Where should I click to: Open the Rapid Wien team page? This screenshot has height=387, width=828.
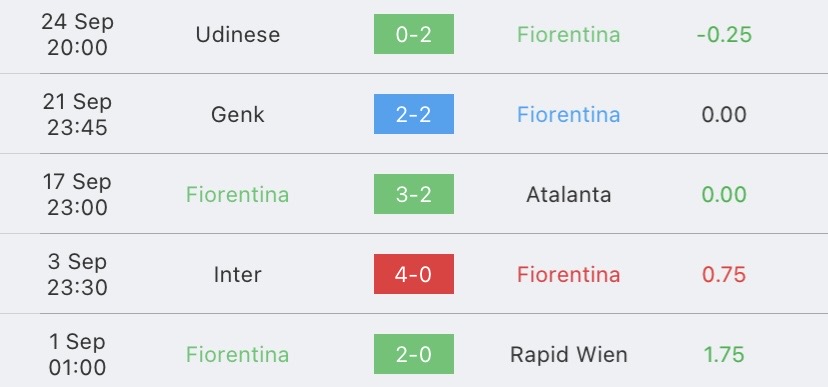pyautogui.click(x=569, y=354)
